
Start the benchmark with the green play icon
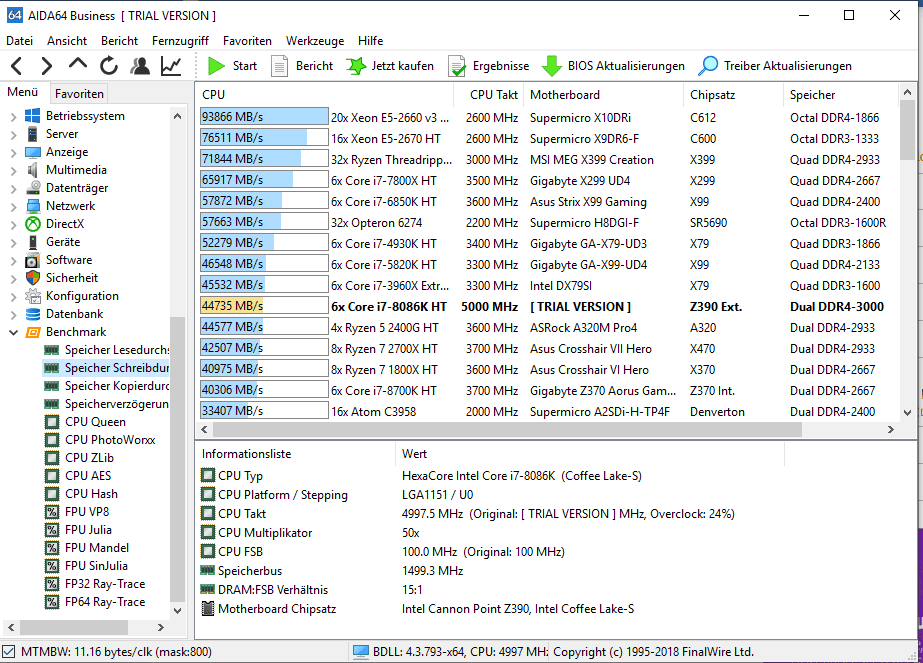[x=216, y=66]
